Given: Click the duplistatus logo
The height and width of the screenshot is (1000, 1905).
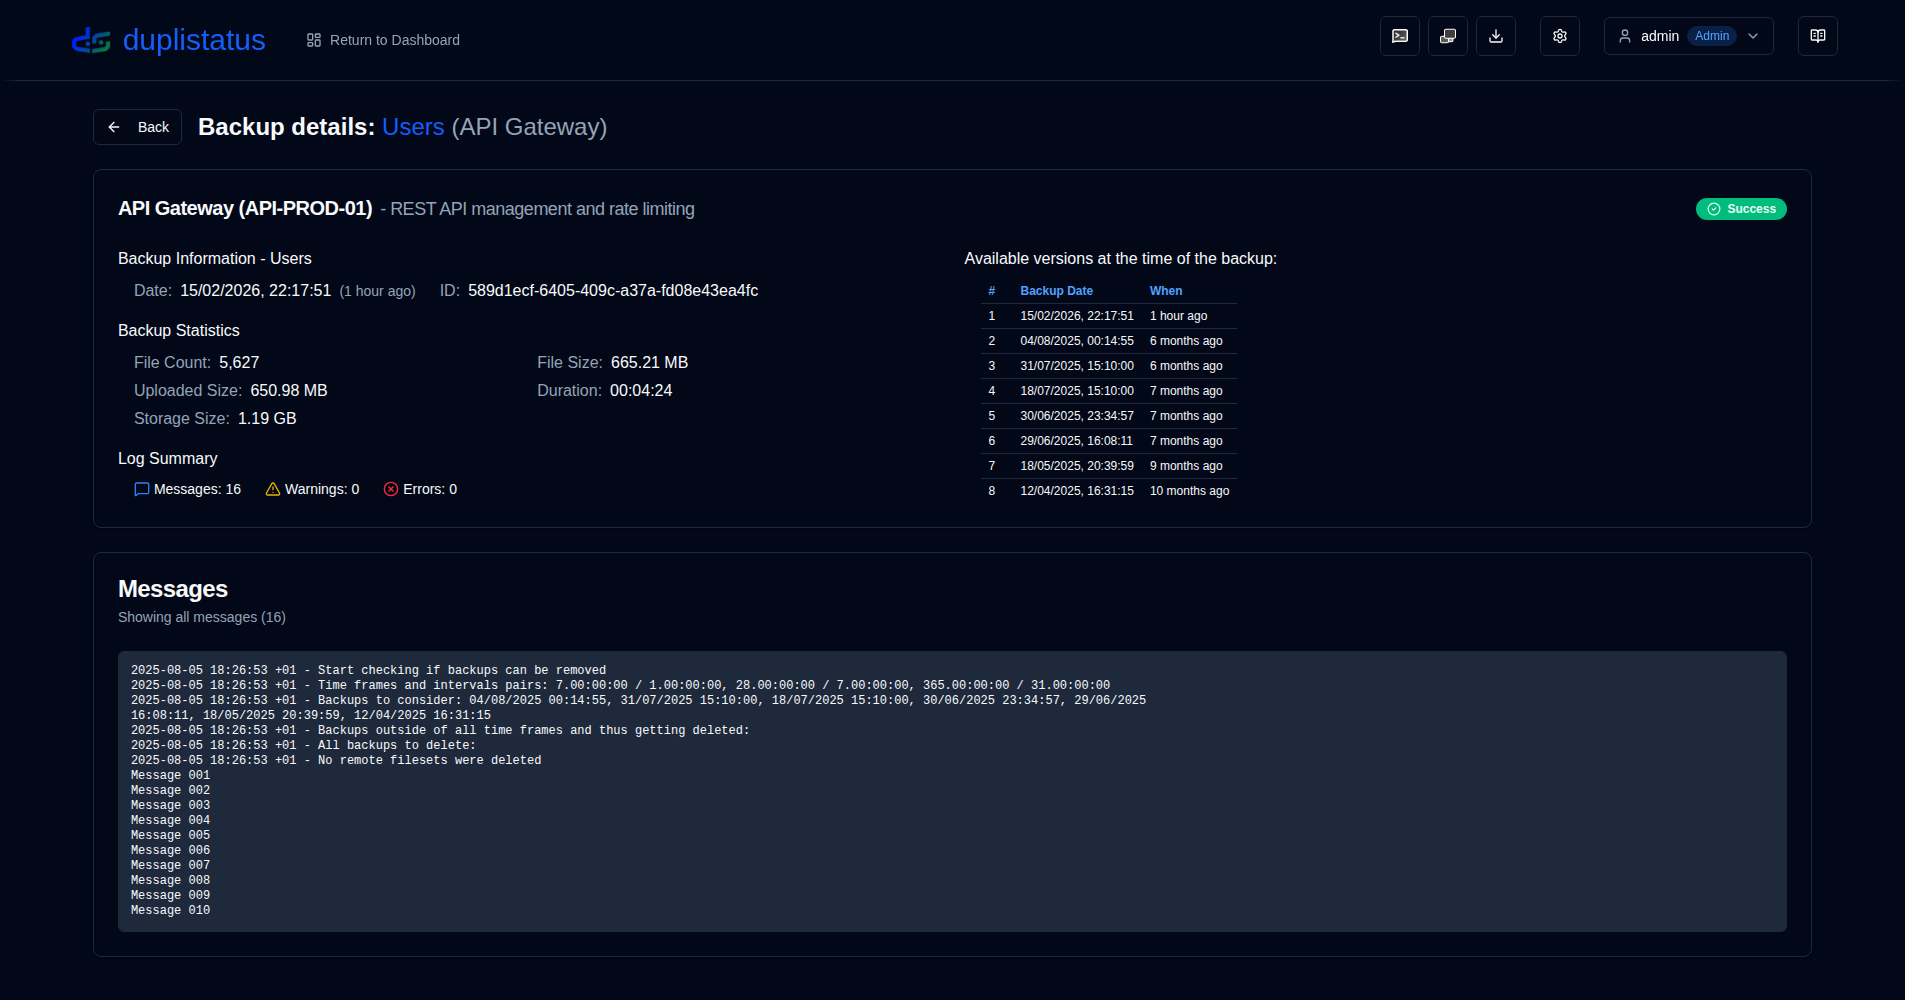Looking at the screenshot, I should (x=168, y=40).
